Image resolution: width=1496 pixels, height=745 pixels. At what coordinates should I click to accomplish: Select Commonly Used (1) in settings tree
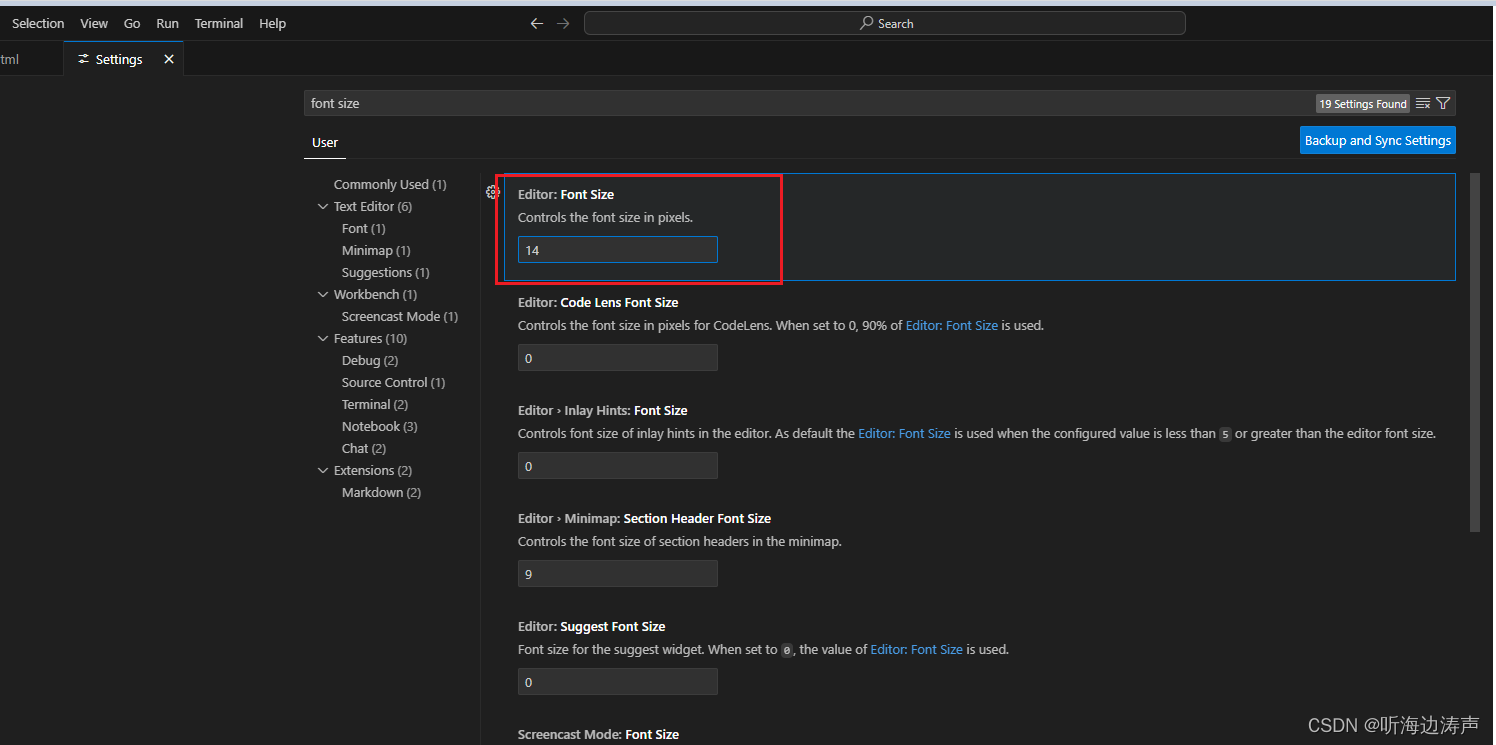click(390, 184)
